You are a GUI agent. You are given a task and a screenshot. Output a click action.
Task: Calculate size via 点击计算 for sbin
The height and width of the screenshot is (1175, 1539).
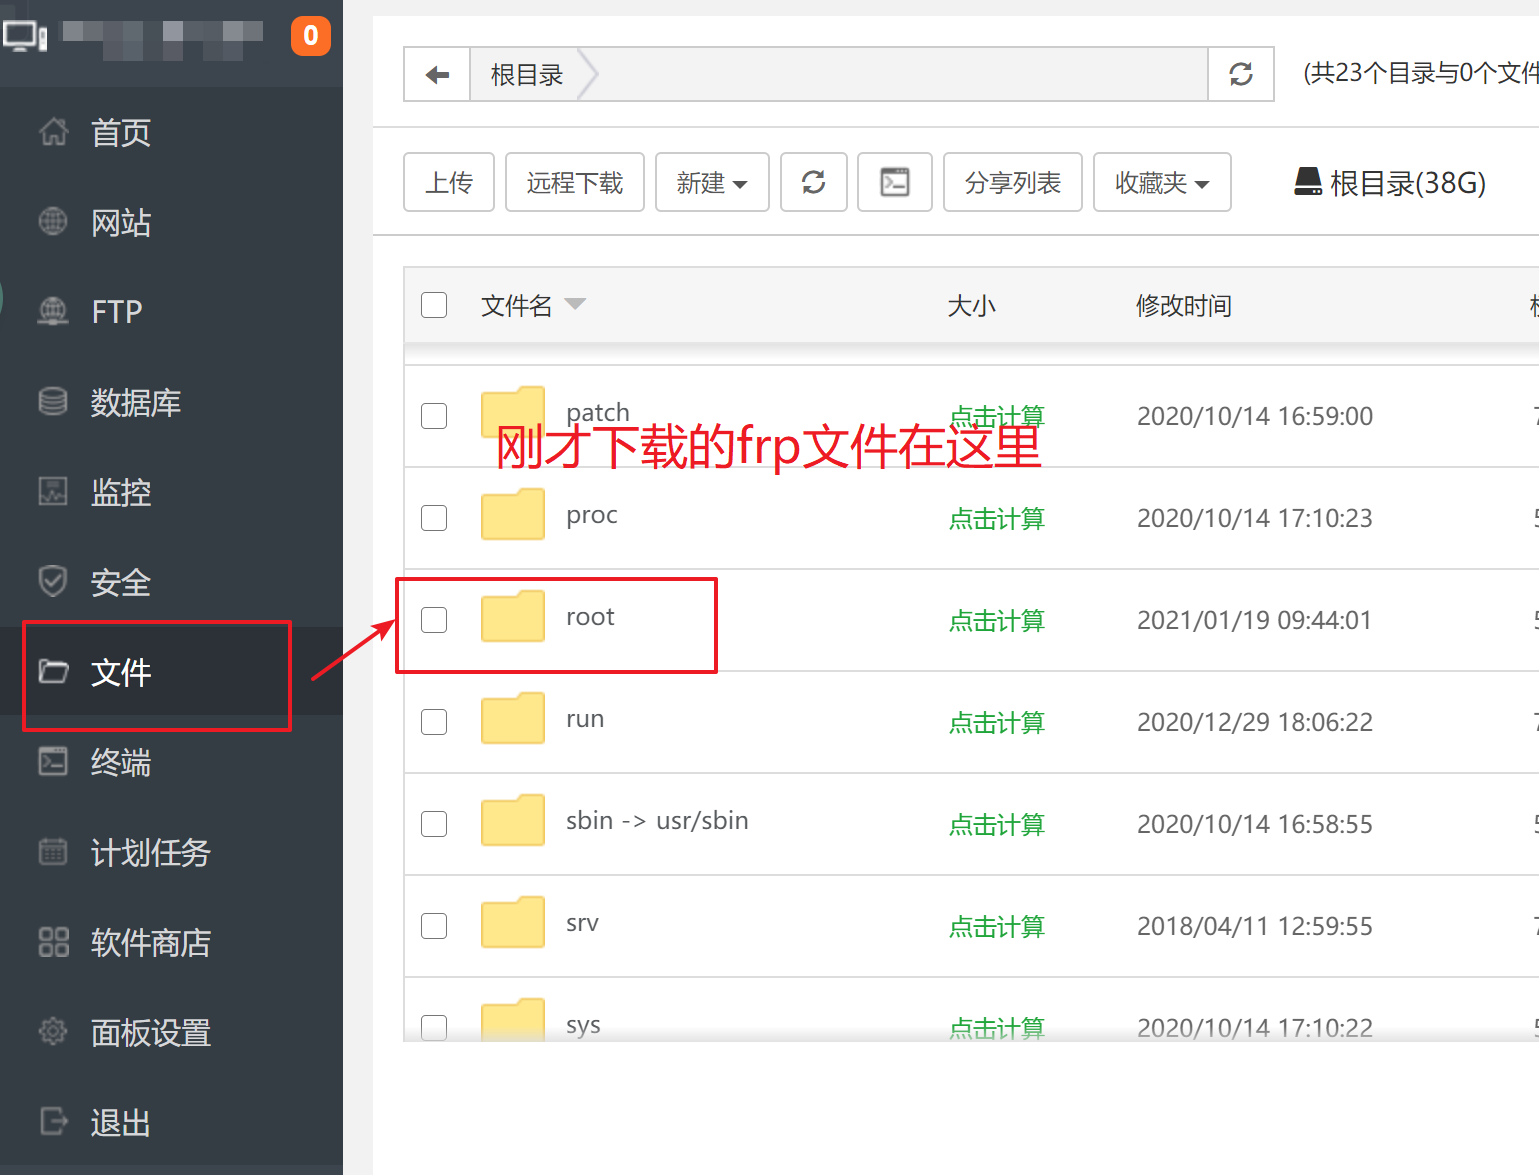click(x=997, y=825)
